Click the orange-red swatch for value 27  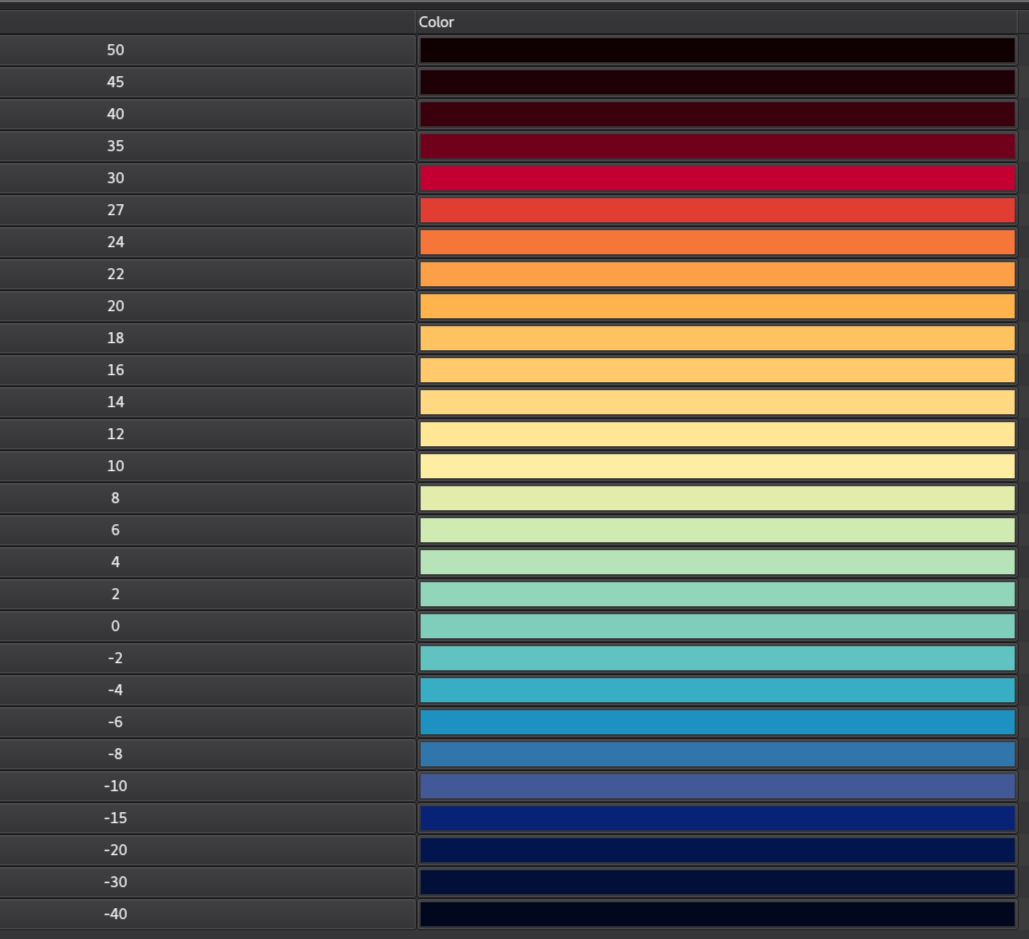[715, 210]
